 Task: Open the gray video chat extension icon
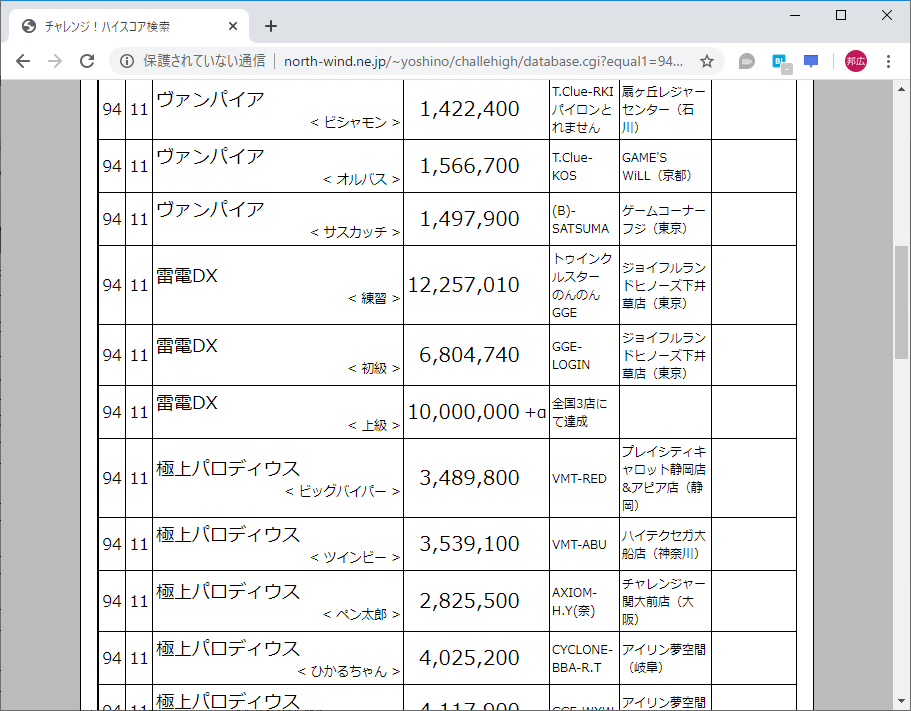(746, 60)
